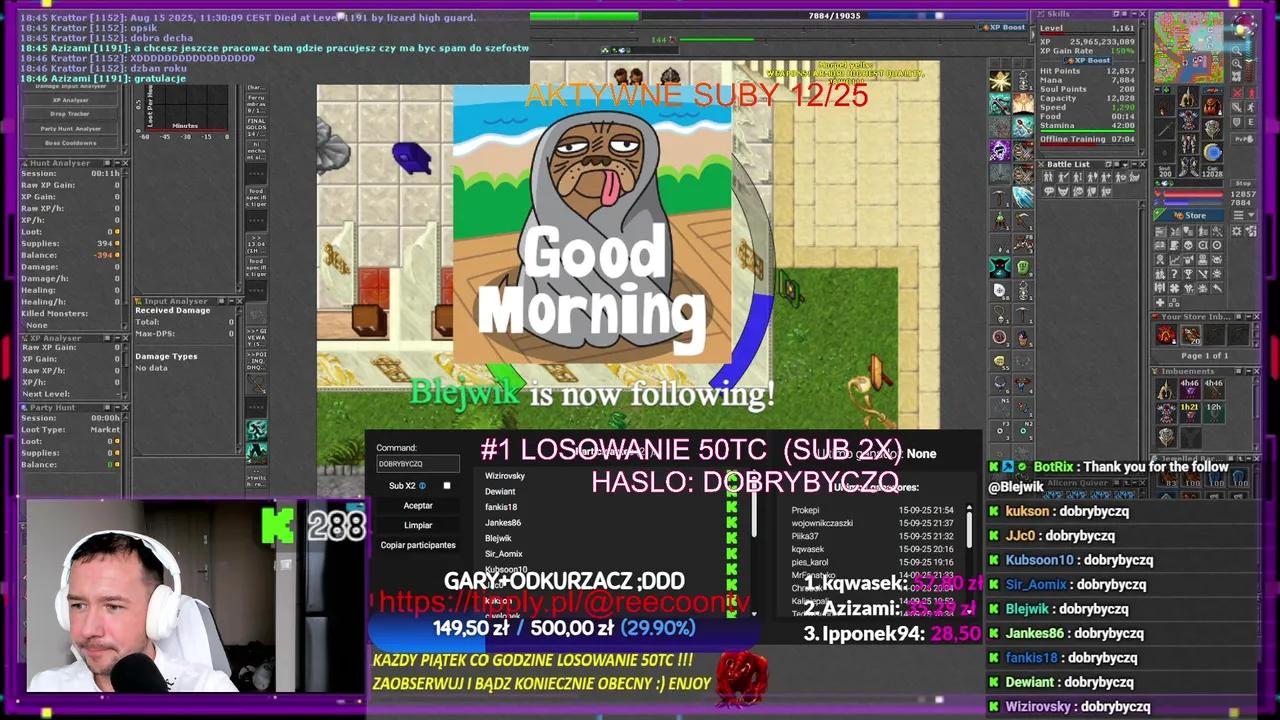Click the trophy icon in the control grid
Viewport: 1280px width, 720px height.
click(1188, 273)
